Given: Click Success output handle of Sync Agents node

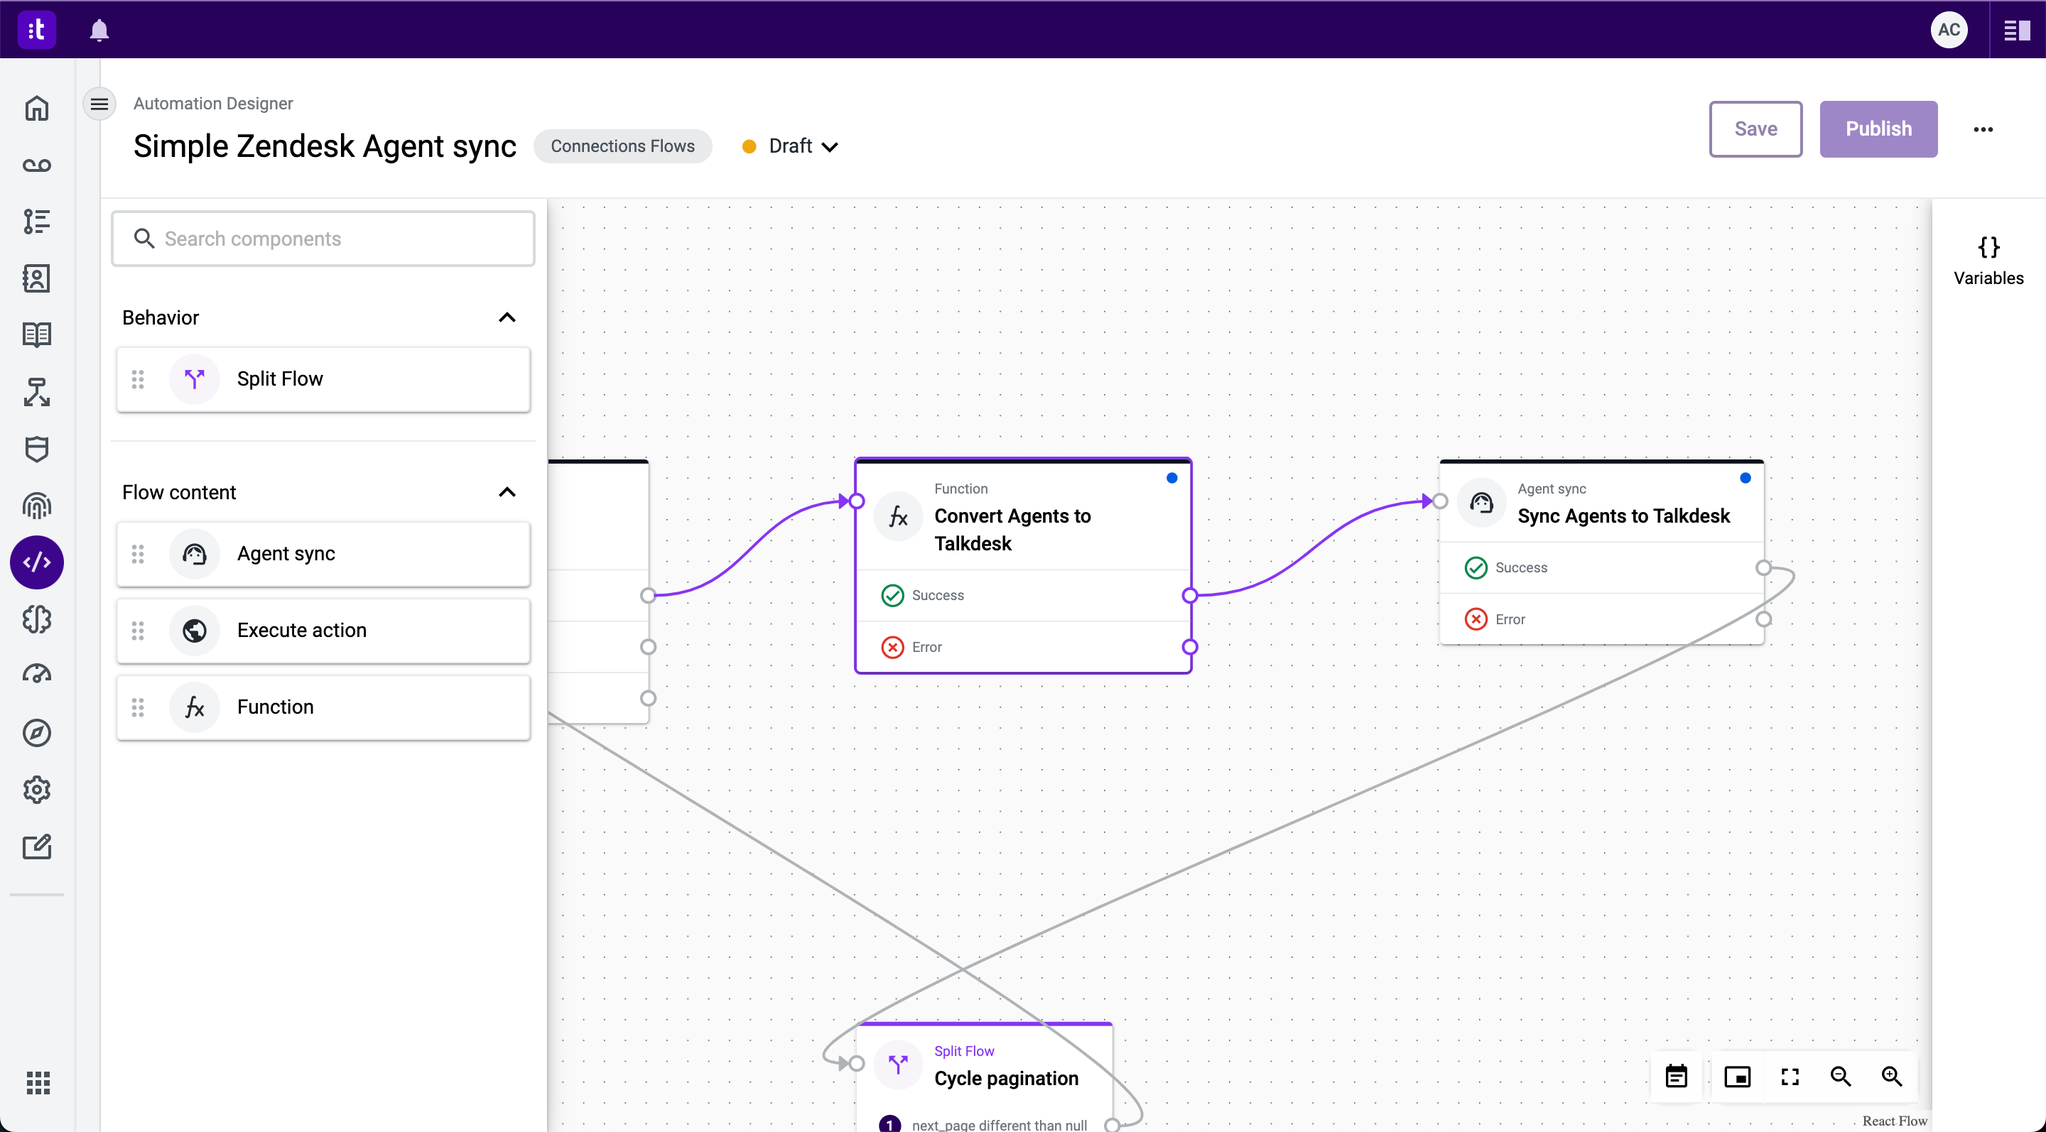Looking at the screenshot, I should [x=1764, y=567].
